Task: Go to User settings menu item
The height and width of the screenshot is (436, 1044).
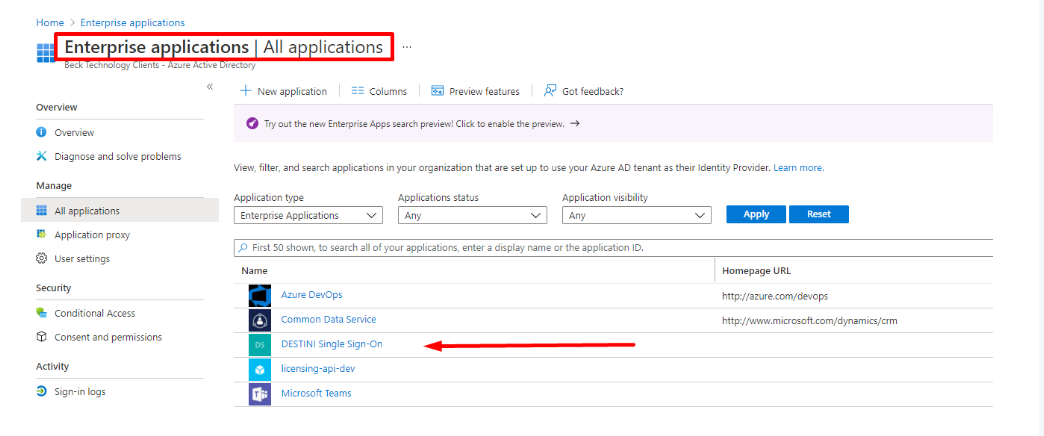Action: click(x=82, y=259)
